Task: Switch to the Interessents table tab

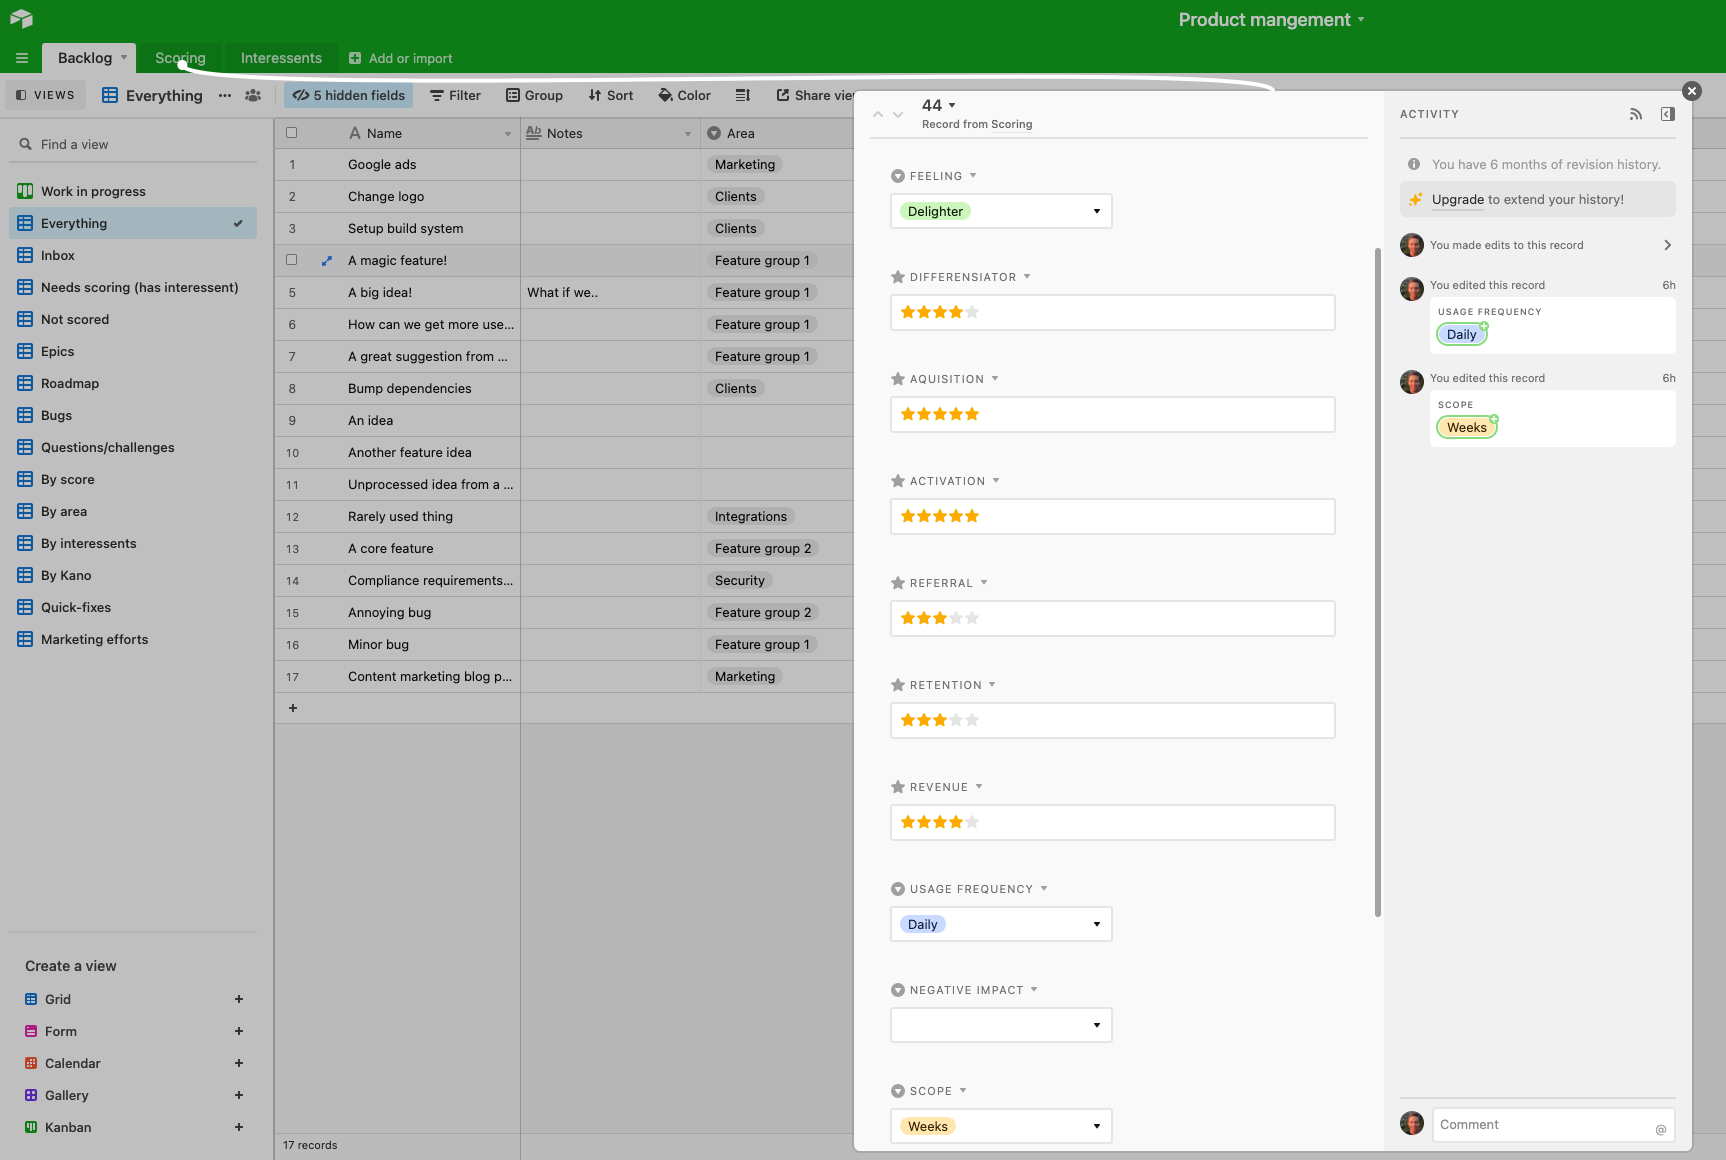Action: point(281,58)
